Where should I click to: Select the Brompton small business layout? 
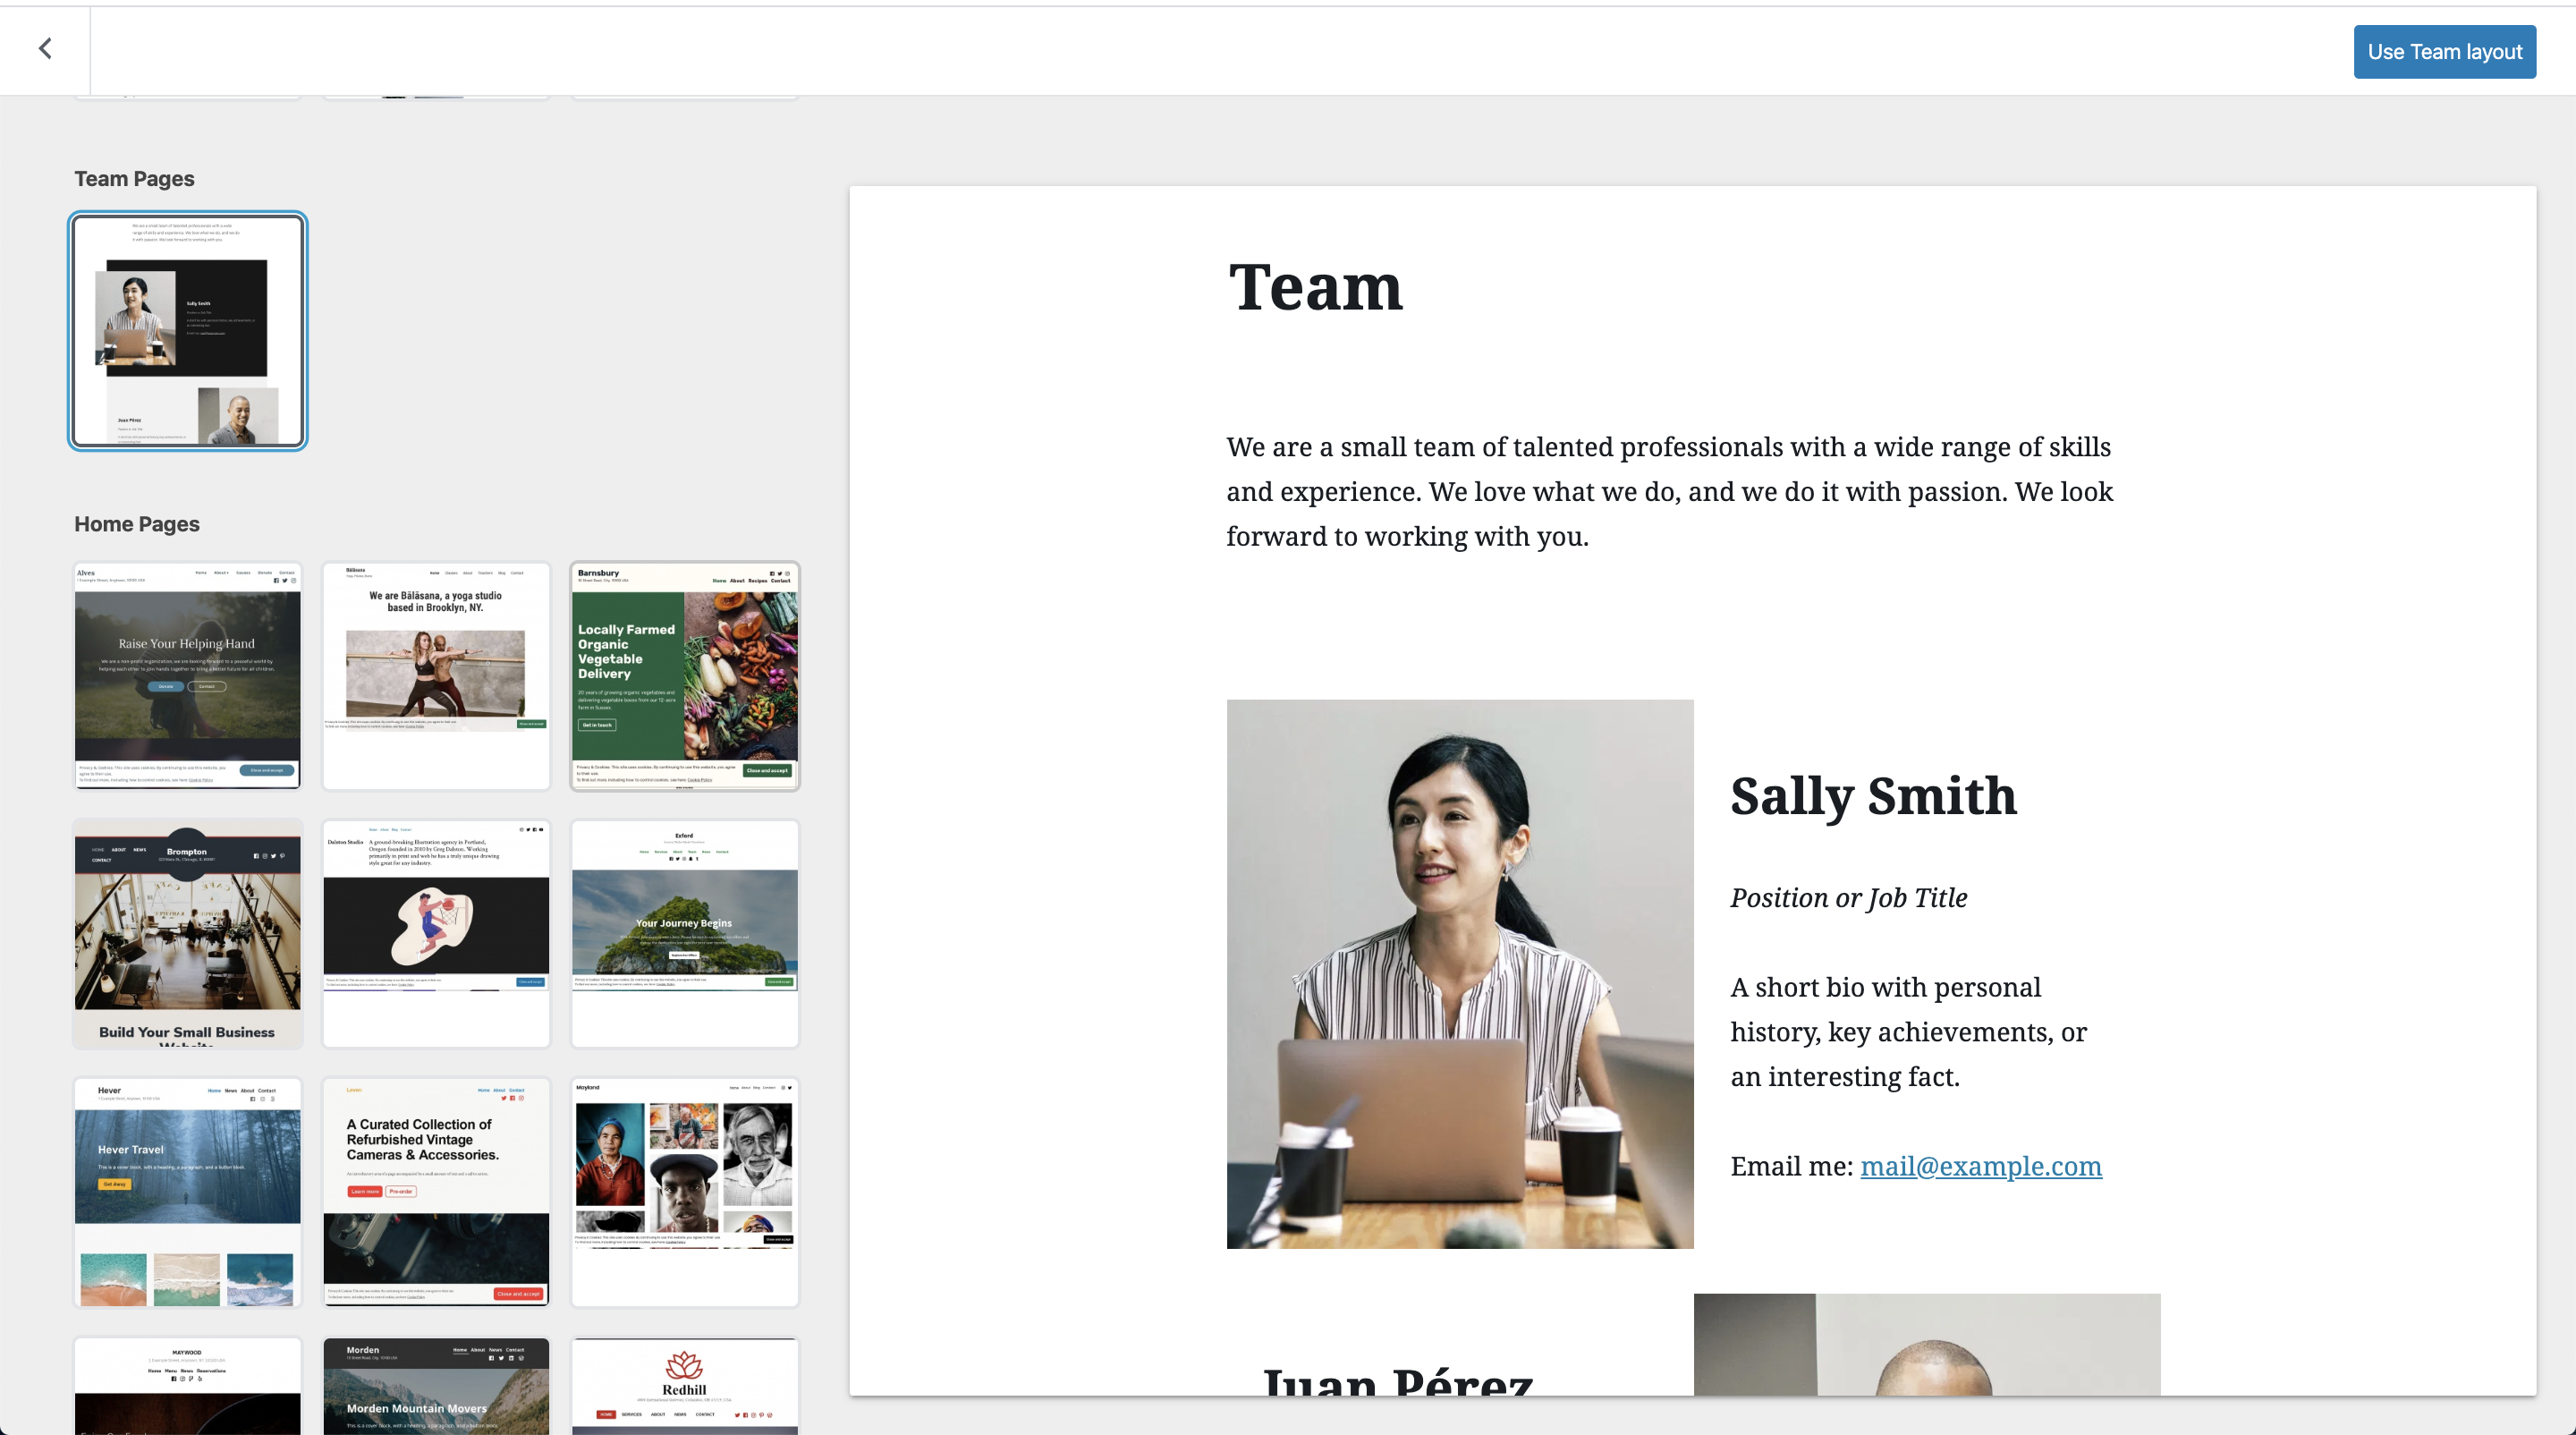(188, 934)
